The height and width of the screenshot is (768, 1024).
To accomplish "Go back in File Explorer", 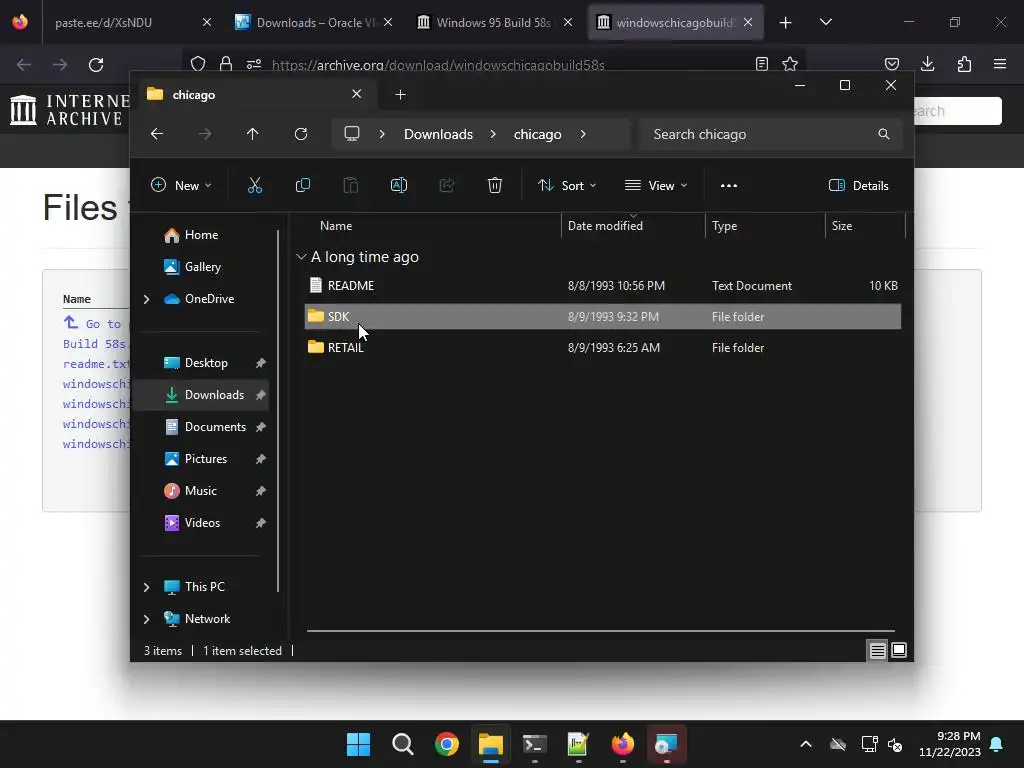I will pos(157,134).
